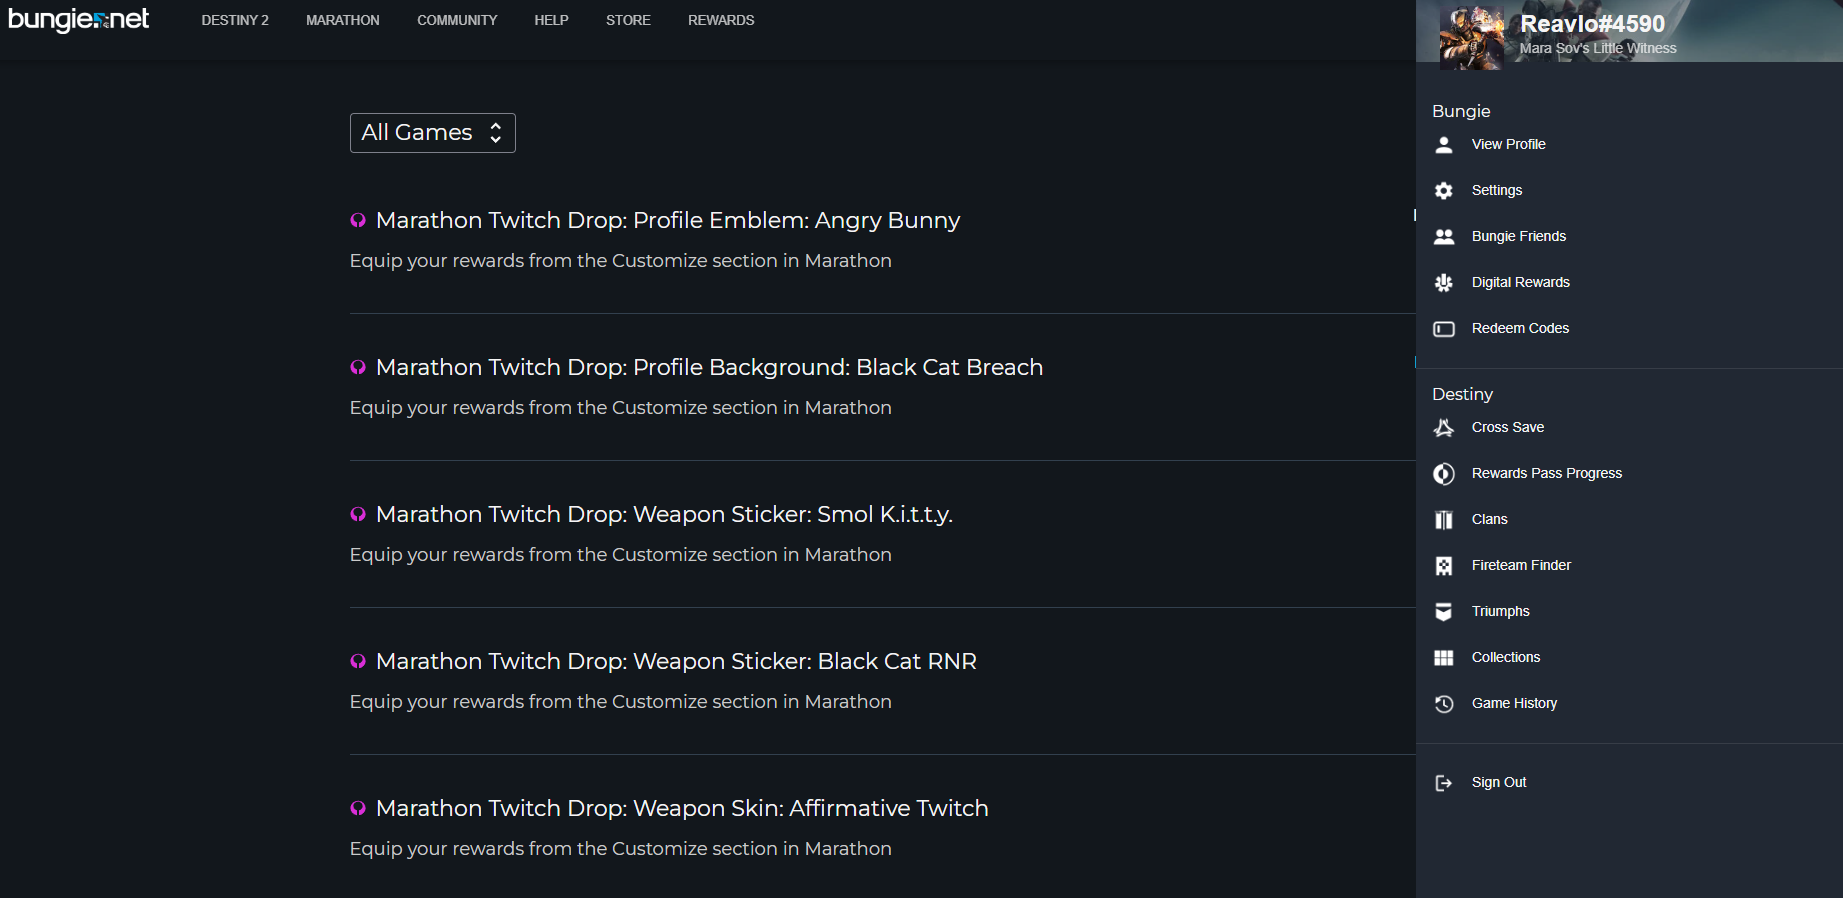Open the Clans link in sidebar
The image size is (1843, 898).
1489,519
